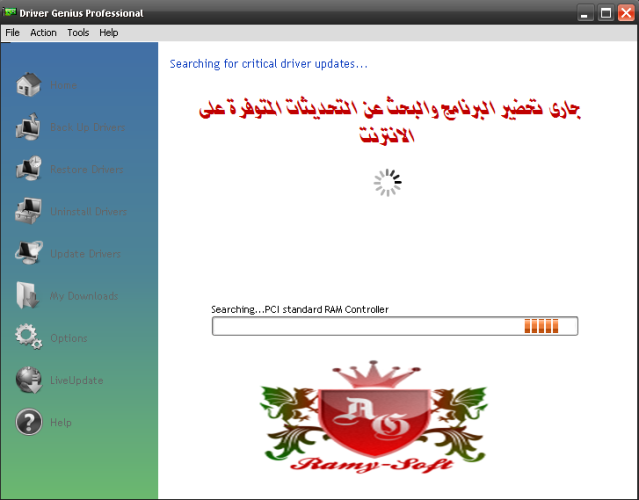Select Uninstall Drivers label

pyautogui.click(x=88, y=211)
